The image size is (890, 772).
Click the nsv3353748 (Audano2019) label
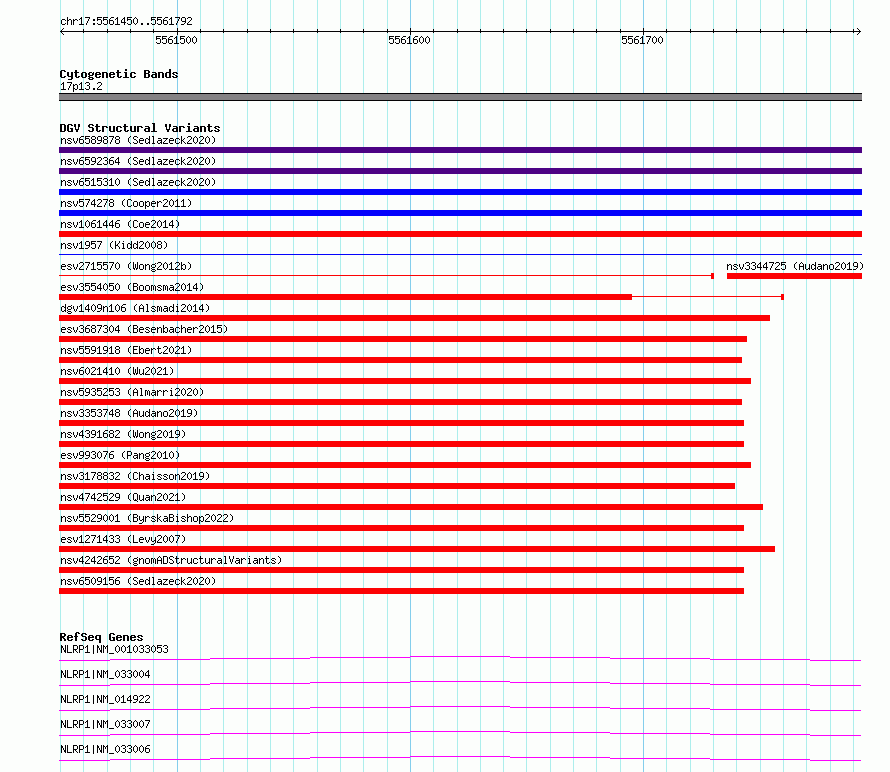click(x=129, y=413)
